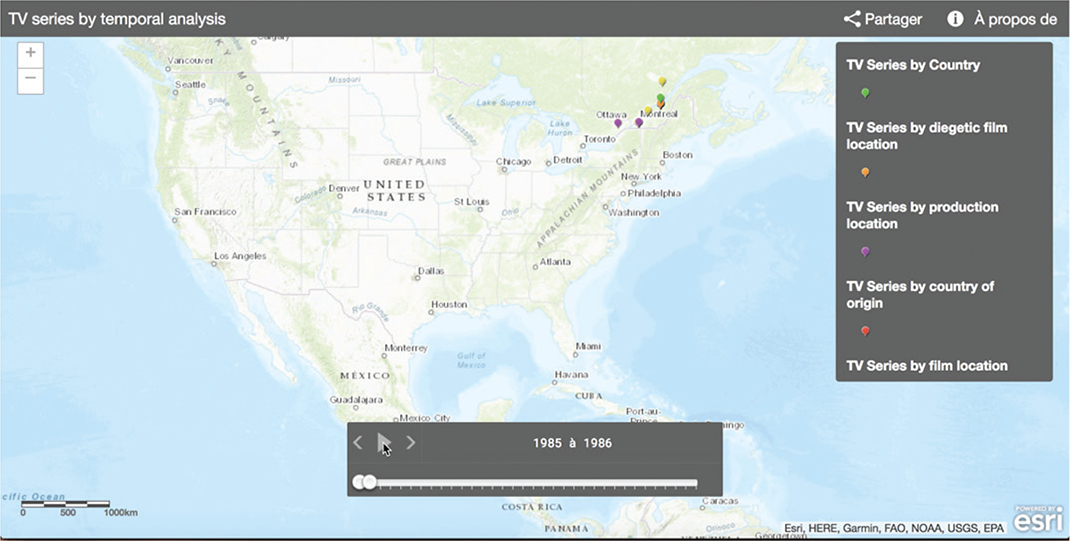
Task: Step to previous time interval
Action: [x=358, y=443]
